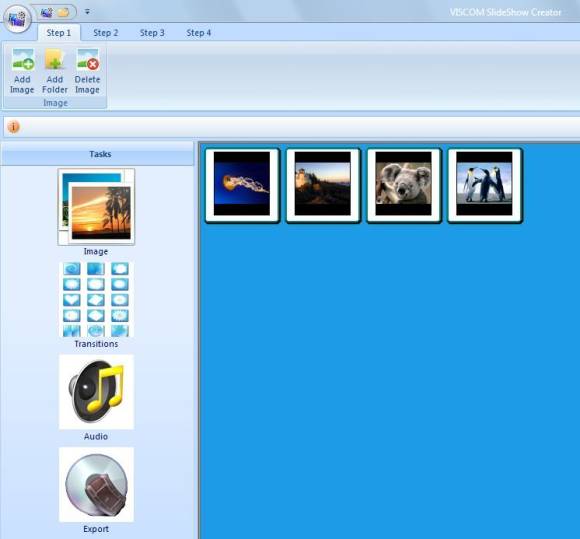
Task: Switch to the Step 2 tab
Action: click(106, 33)
